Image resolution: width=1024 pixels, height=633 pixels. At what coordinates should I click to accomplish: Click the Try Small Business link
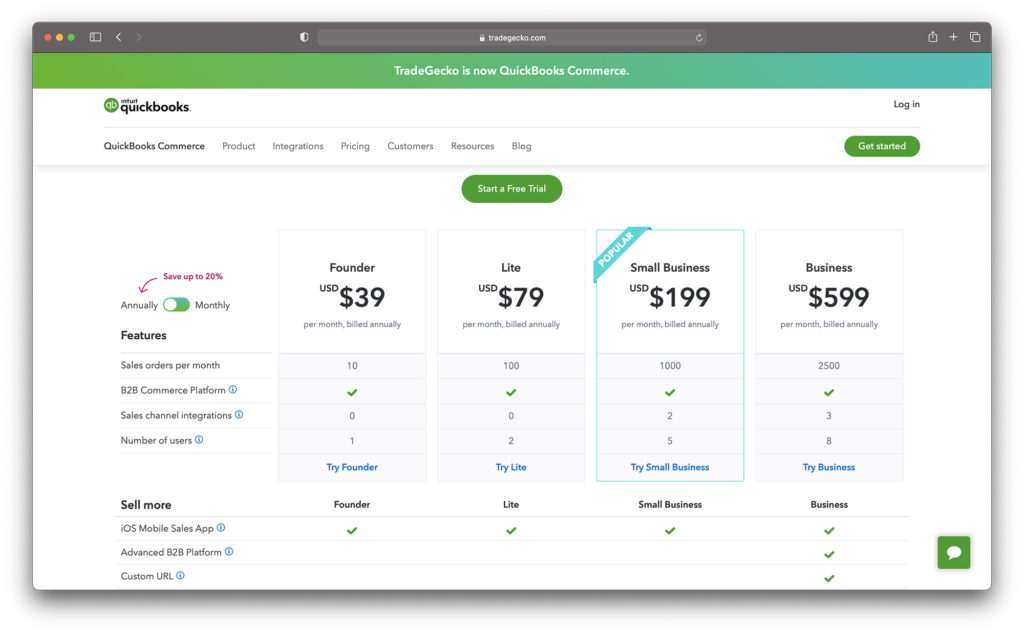[670, 467]
